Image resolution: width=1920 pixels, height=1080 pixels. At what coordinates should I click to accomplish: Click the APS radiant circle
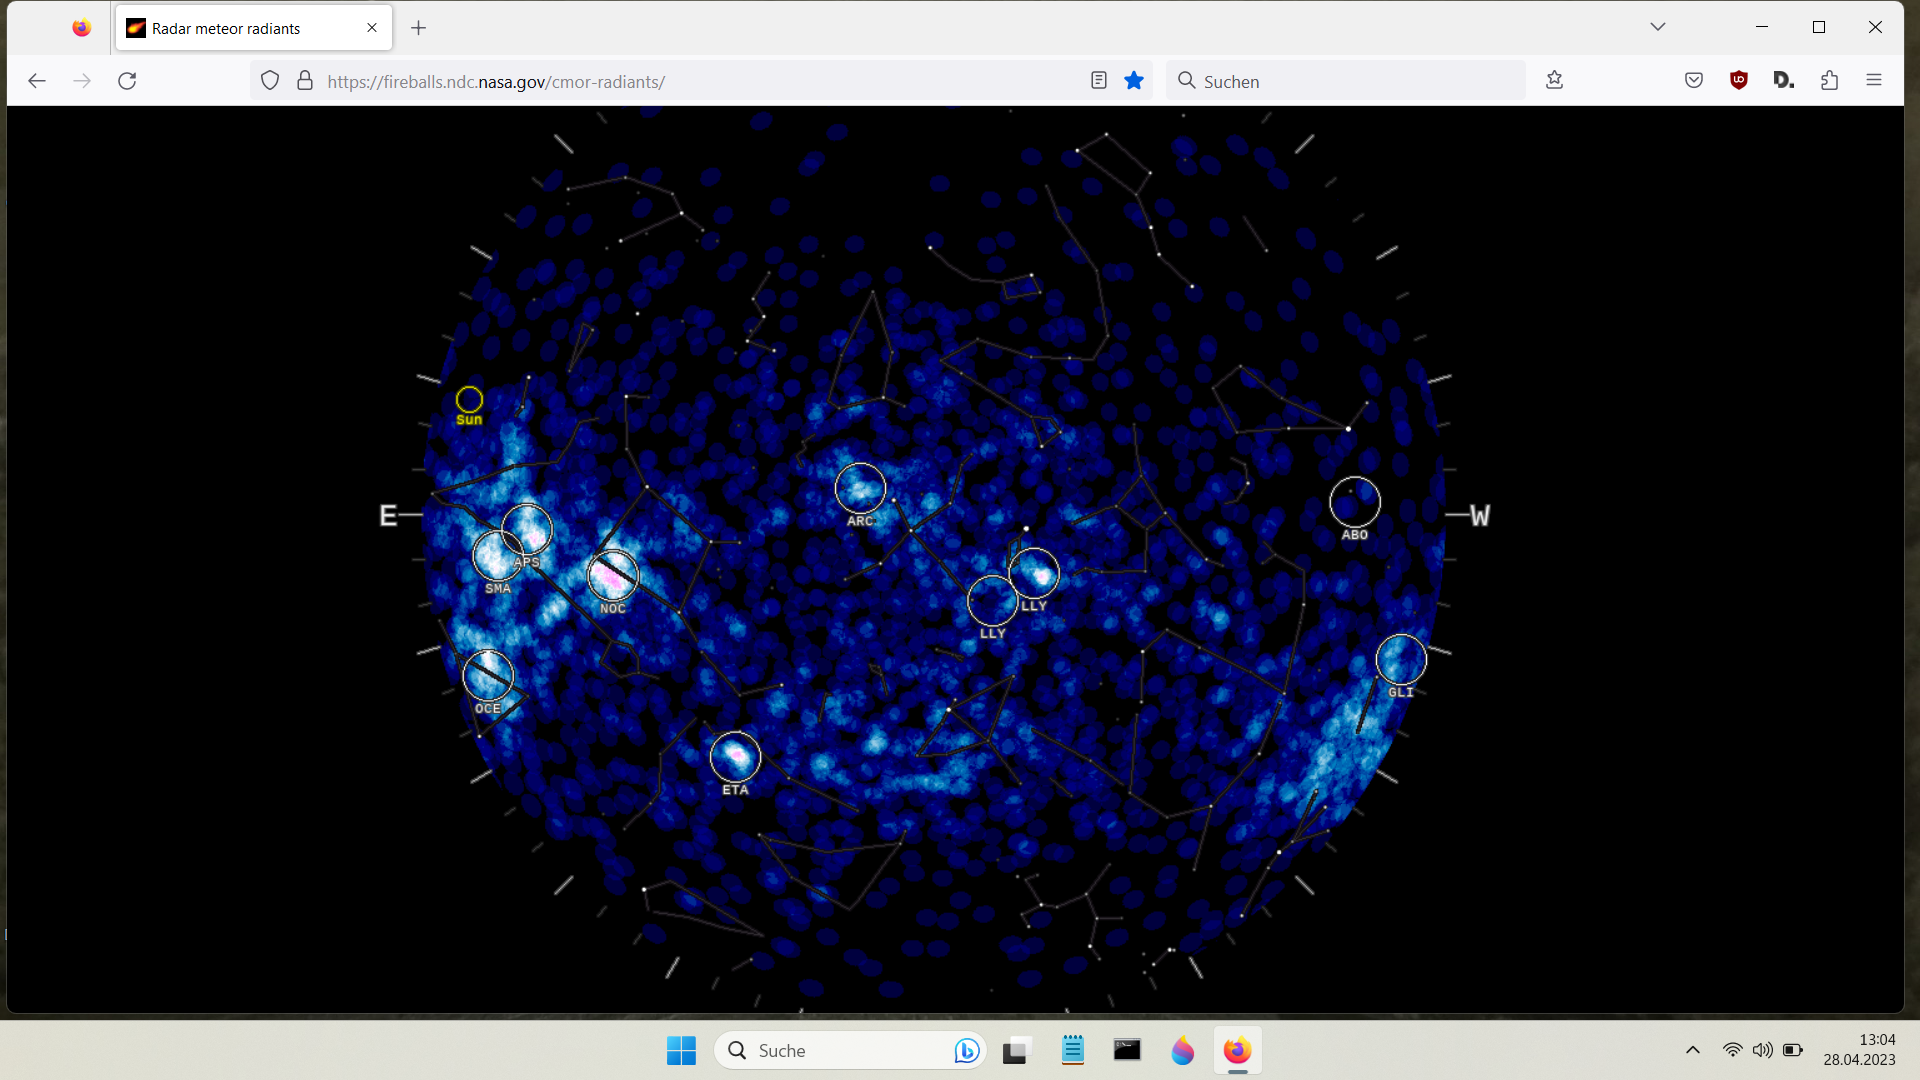[527, 529]
